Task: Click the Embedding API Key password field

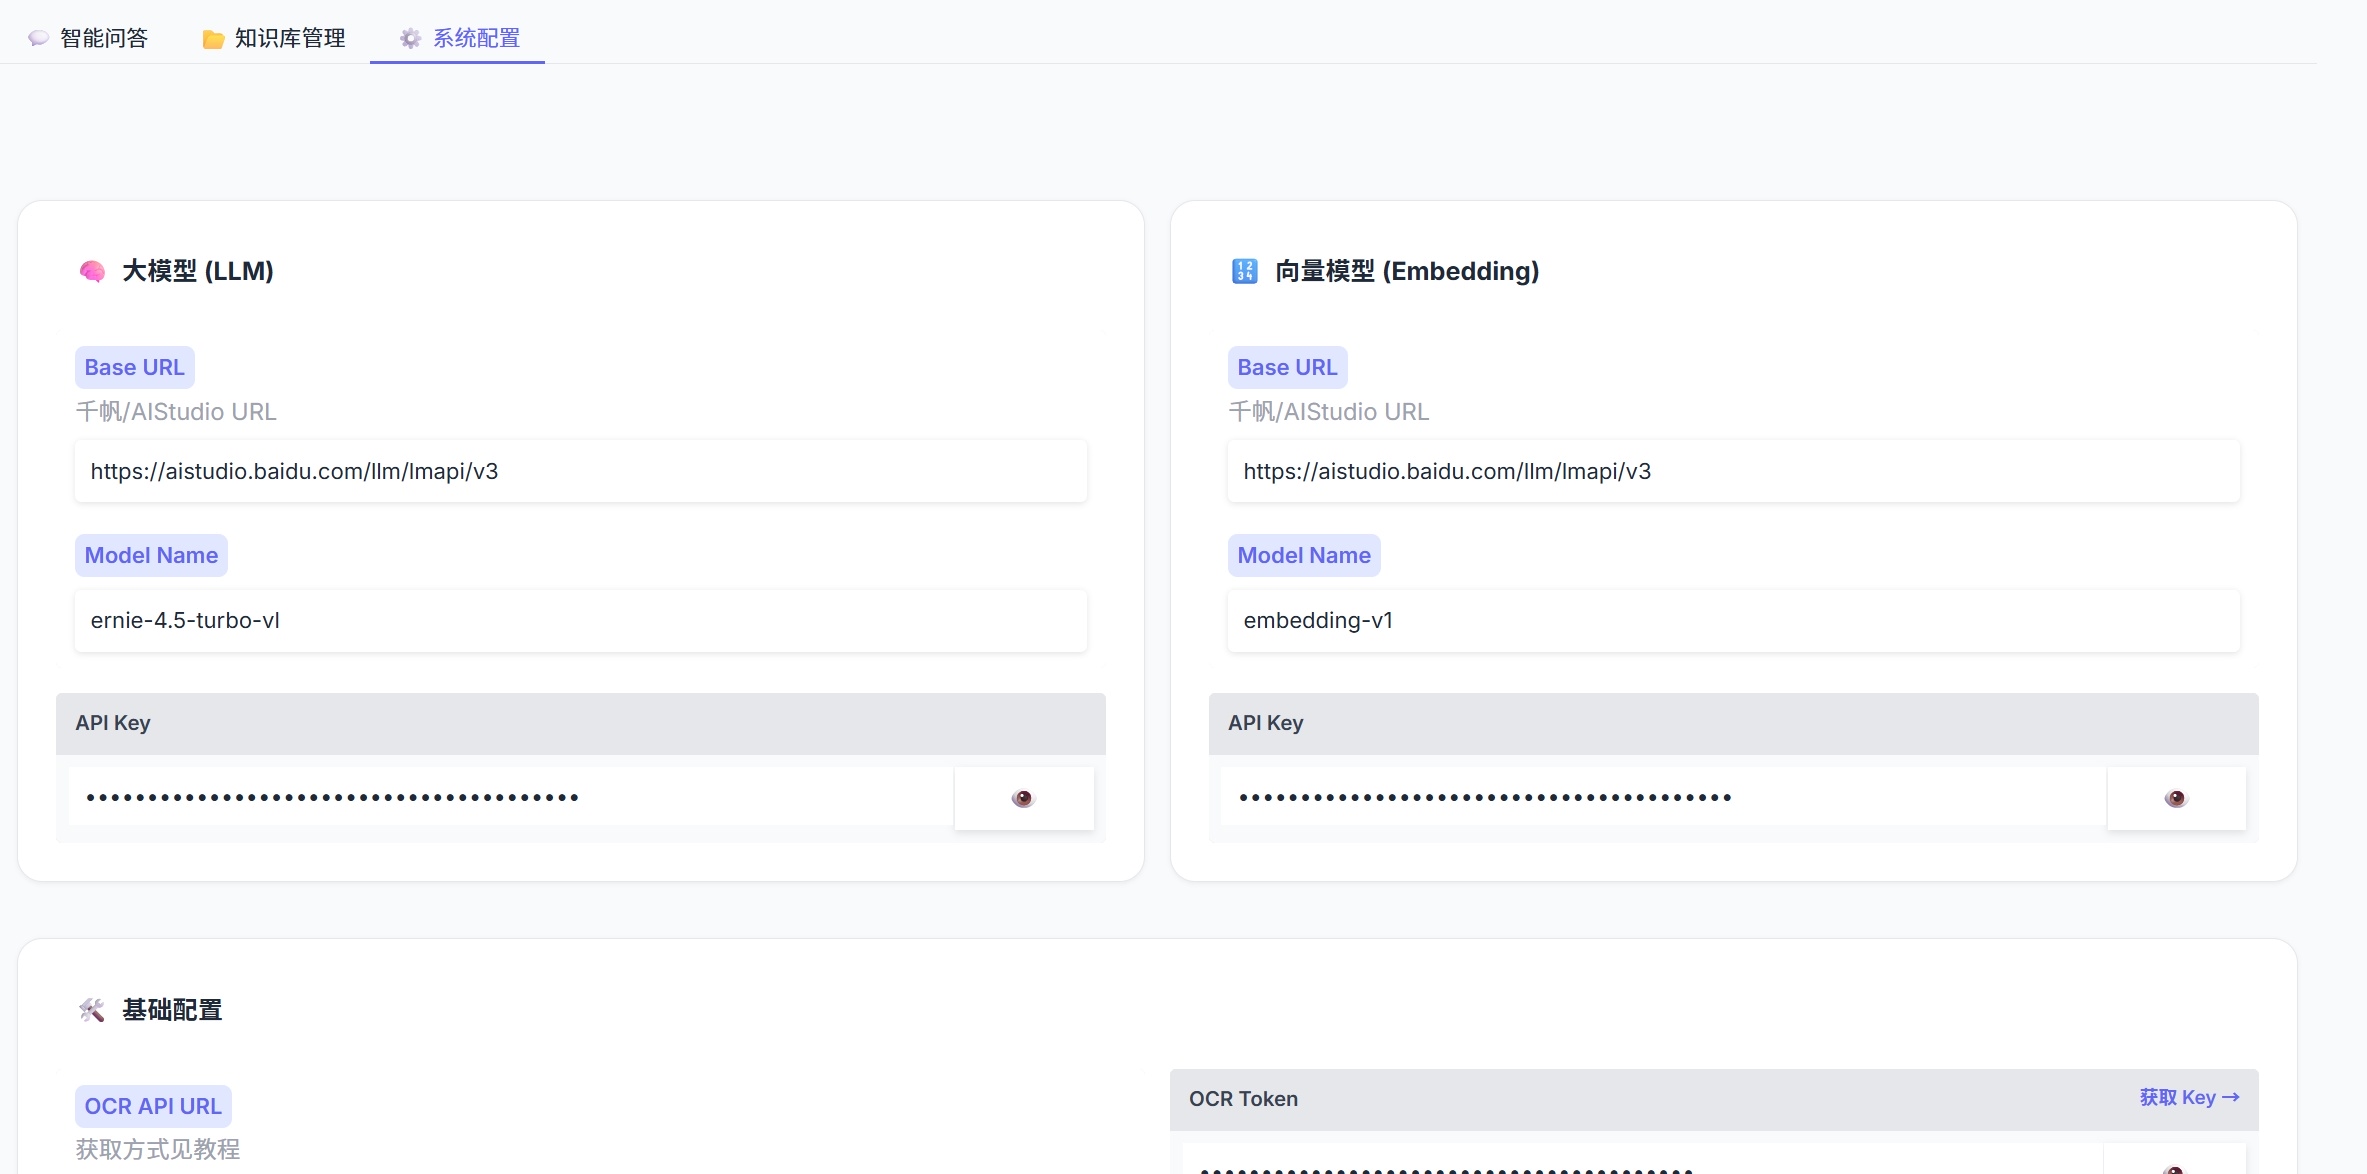Action: [1662, 797]
